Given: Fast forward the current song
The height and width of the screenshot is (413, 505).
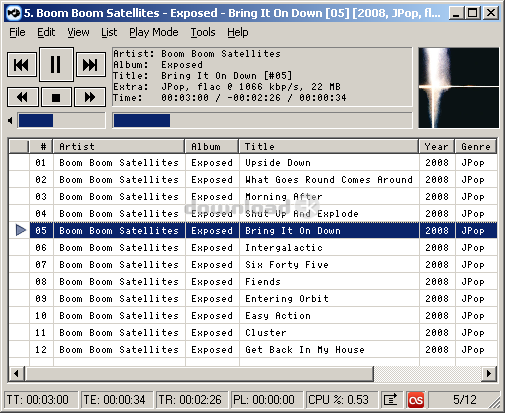Looking at the screenshot, I should pos(90,97).
